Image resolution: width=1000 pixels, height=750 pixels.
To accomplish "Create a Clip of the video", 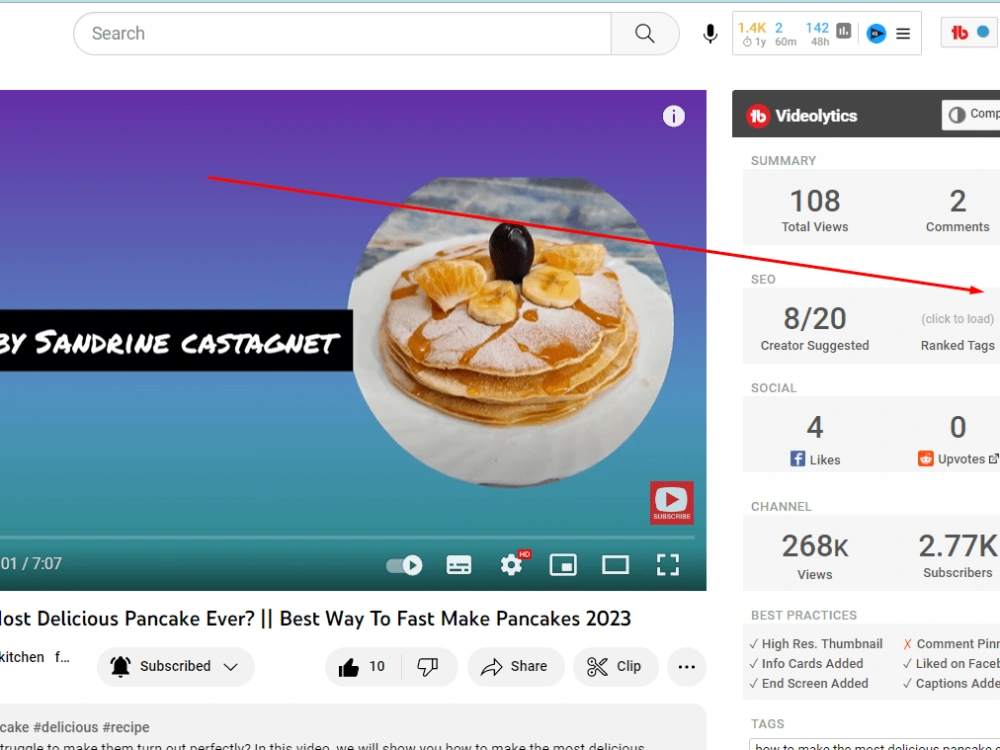I will click(615, 666).
